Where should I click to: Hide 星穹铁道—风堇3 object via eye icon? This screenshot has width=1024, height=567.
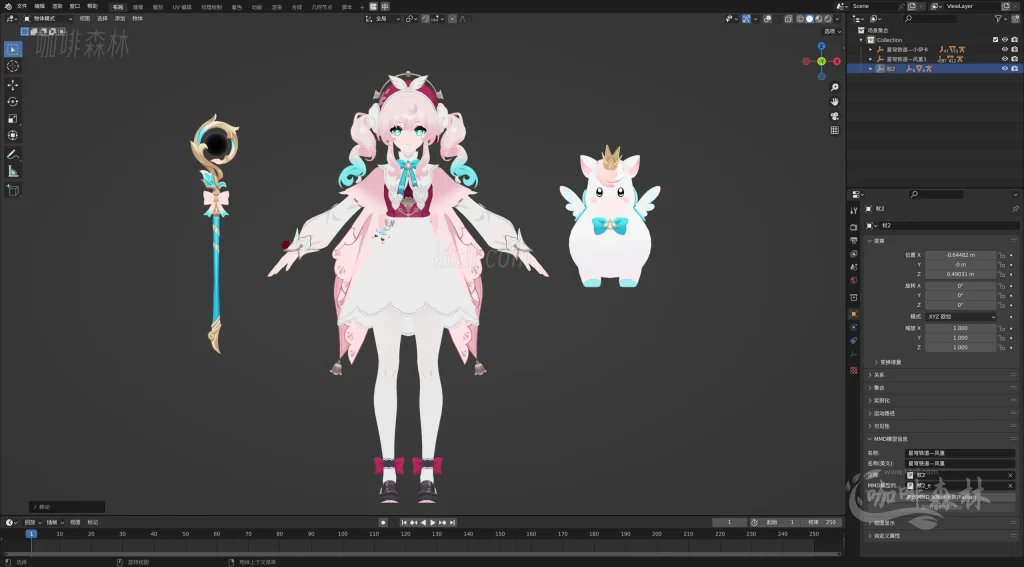point(1005,59)
